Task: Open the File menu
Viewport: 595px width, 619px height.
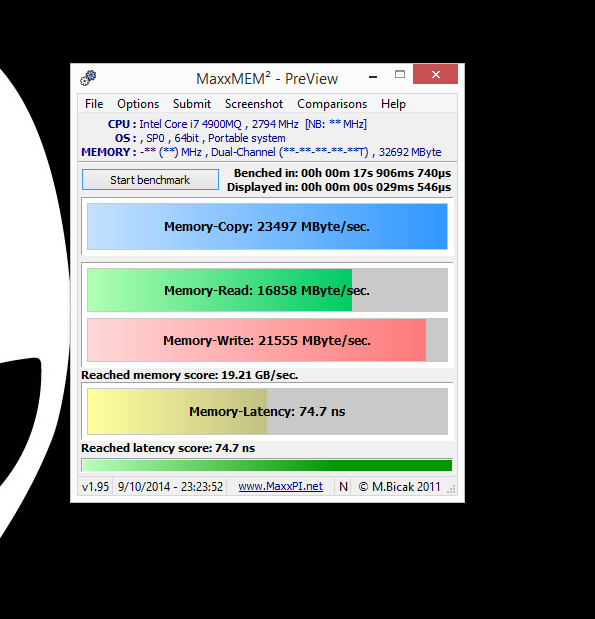Action: tap(94, 104)
